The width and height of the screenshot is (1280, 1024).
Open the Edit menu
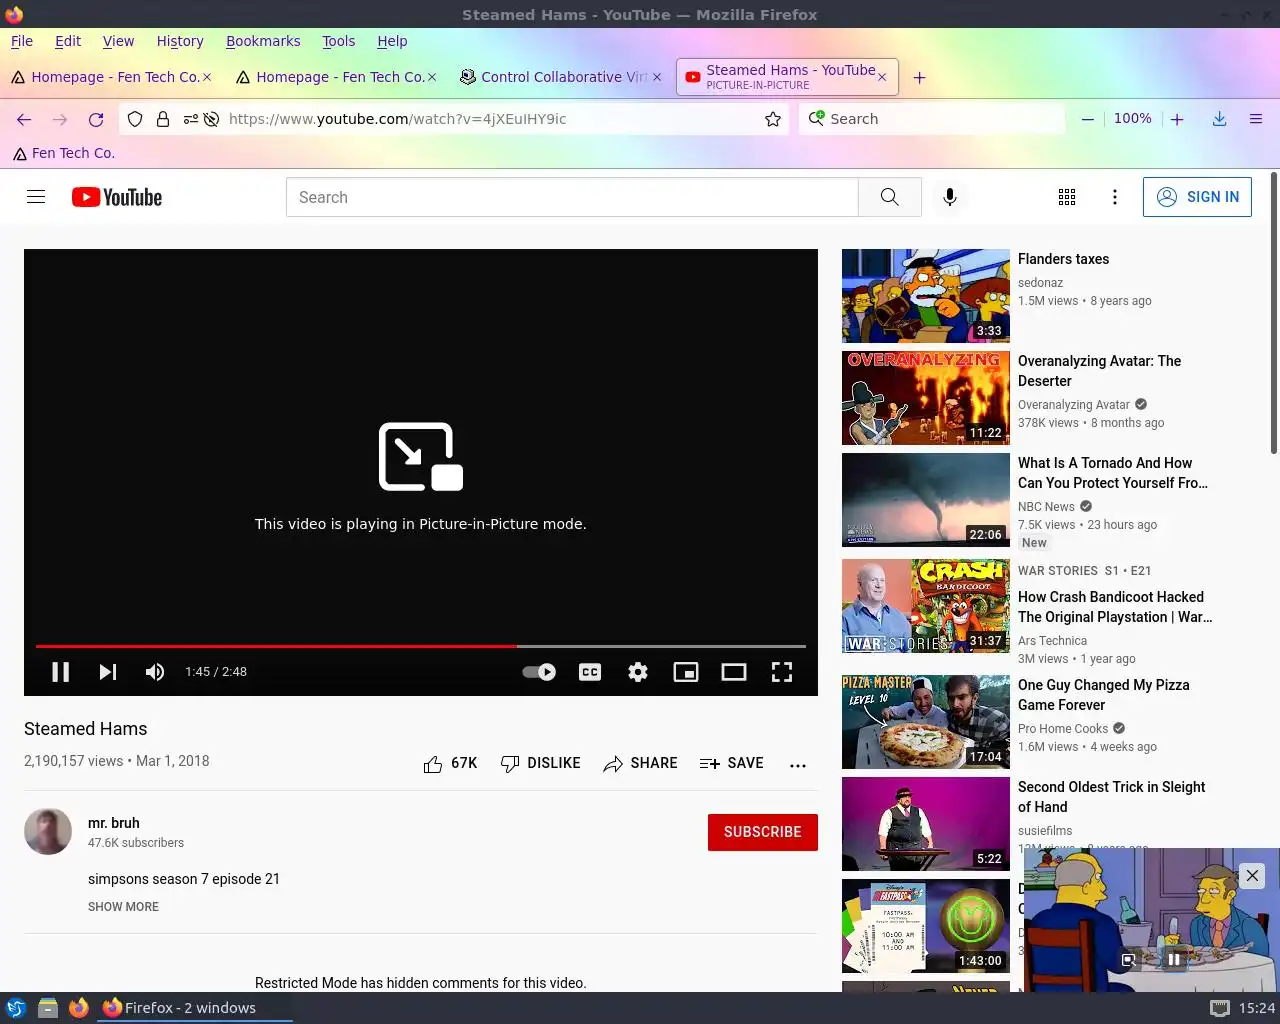point(68,41)
